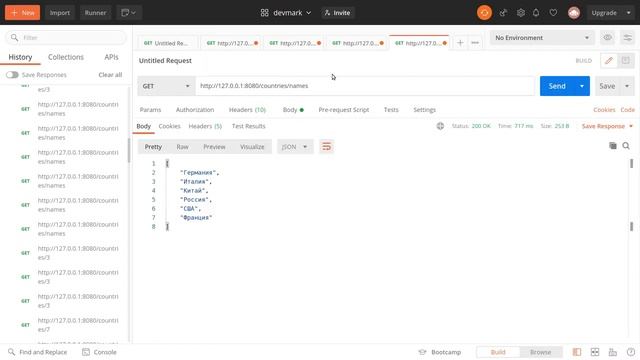Image resolution: width=640 pixels, height=360 pixels.
Task: Switch to Build mode in footer
Action: (x=498, y=352)
